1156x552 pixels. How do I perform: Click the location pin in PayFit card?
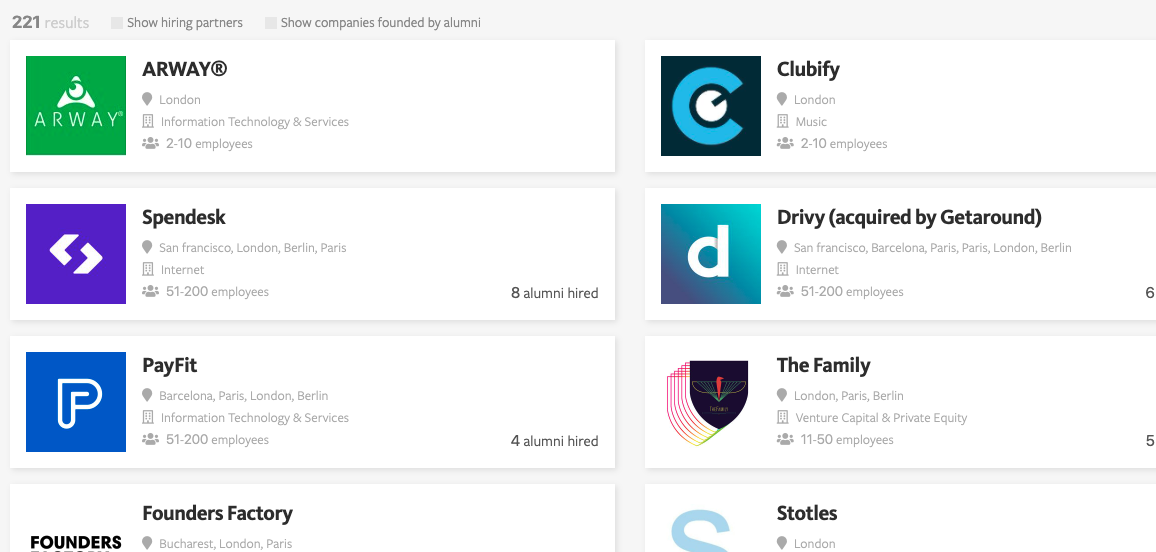(147, 395)
